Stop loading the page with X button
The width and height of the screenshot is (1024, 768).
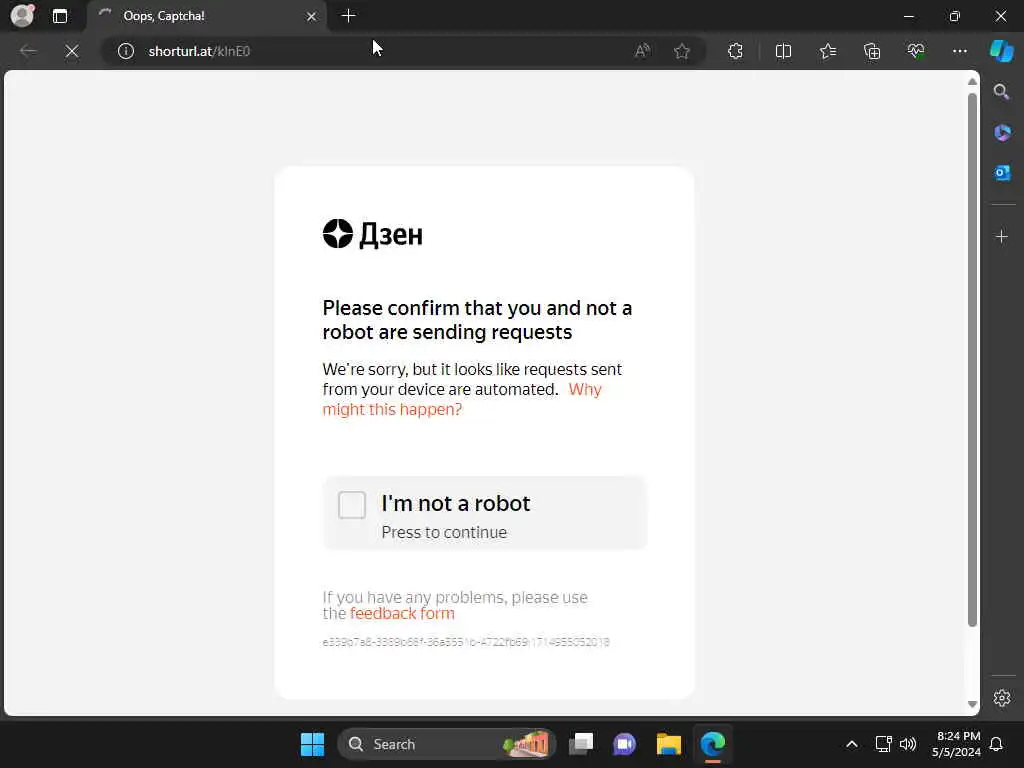(72, 51)
